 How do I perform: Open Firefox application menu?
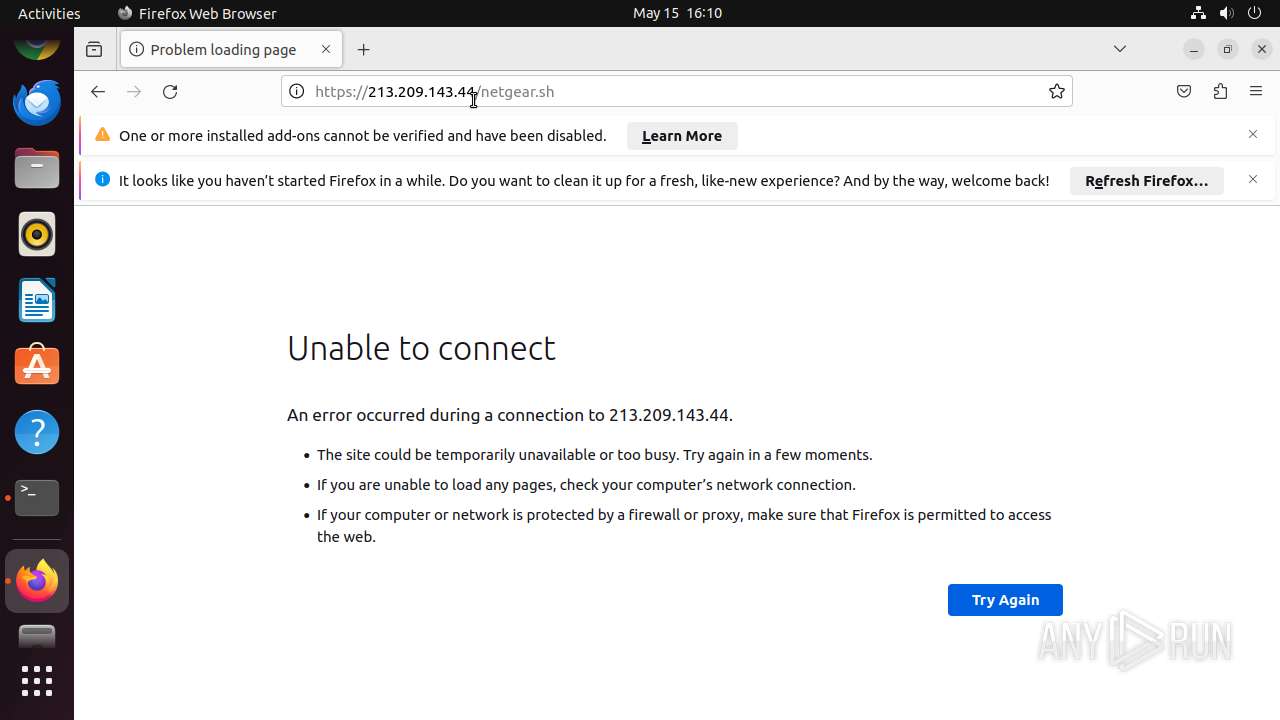pos(1256,92)
